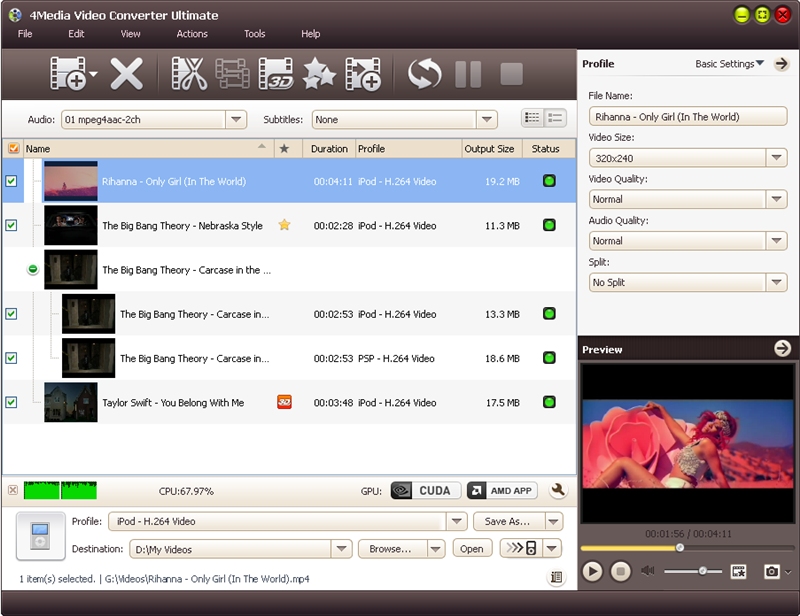Viewport: 800px width, 616px height.
Task: Take a snapshot with camera icon
Action: click(x=771, y=571)
